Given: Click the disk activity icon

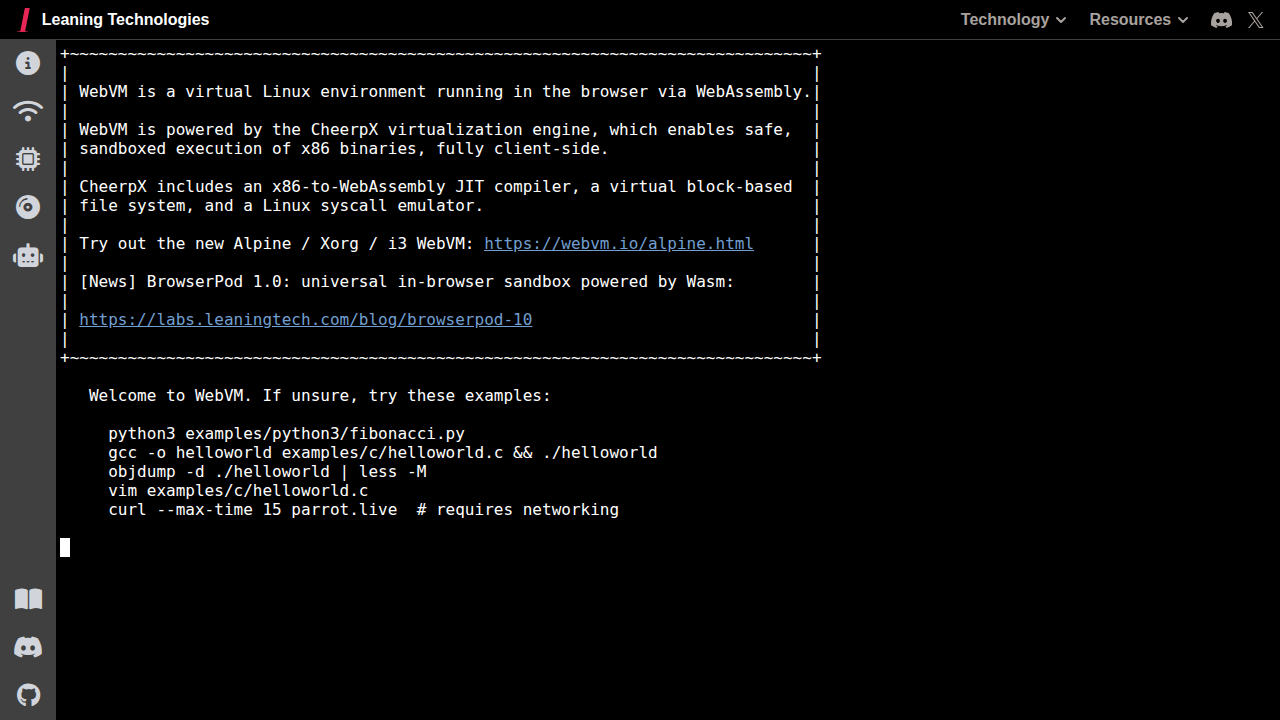Looking at the screenshot, I should (x=27, y=207).
